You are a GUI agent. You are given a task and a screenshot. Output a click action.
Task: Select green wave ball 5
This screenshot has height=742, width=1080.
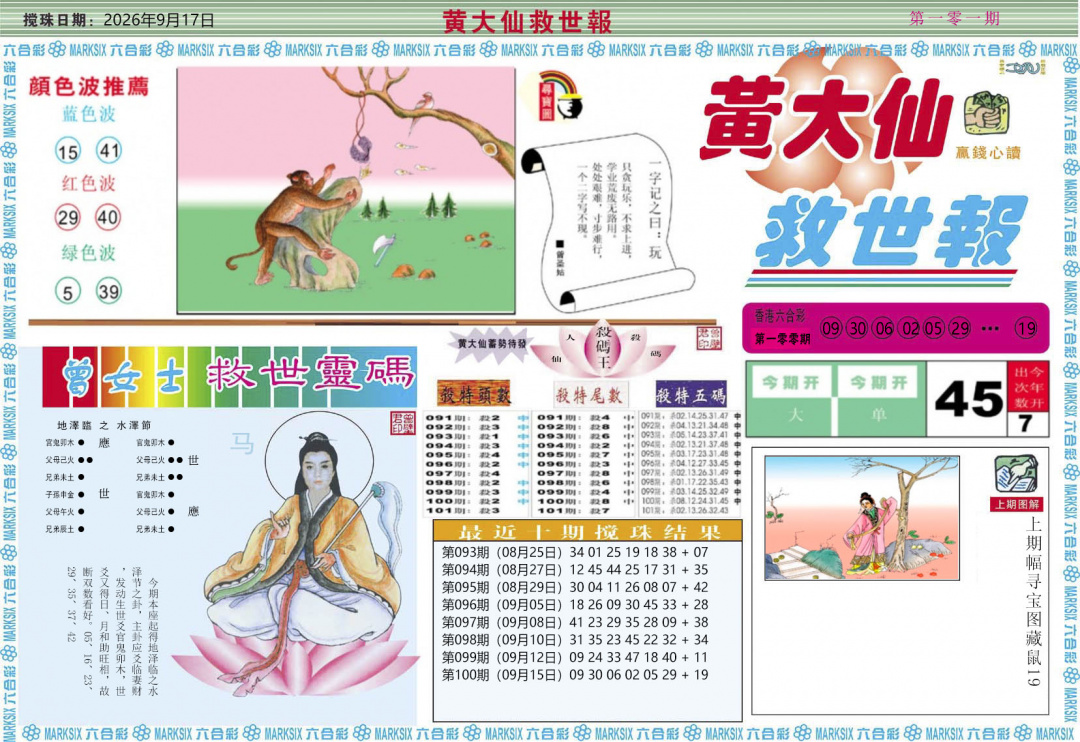(x=68, y=292)
